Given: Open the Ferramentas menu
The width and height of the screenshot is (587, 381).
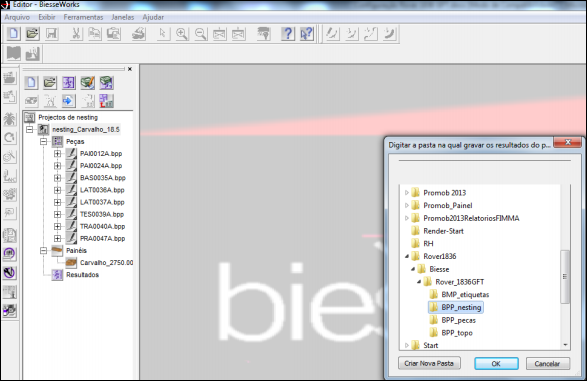Looking at the screenshot, I should click(83, 17).
